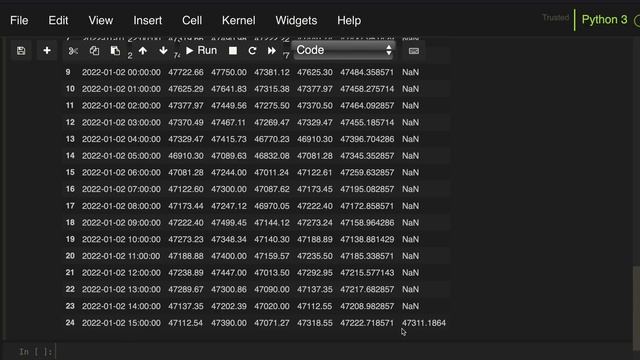Open the Kernel menu
640x360 pixels.
239,20
